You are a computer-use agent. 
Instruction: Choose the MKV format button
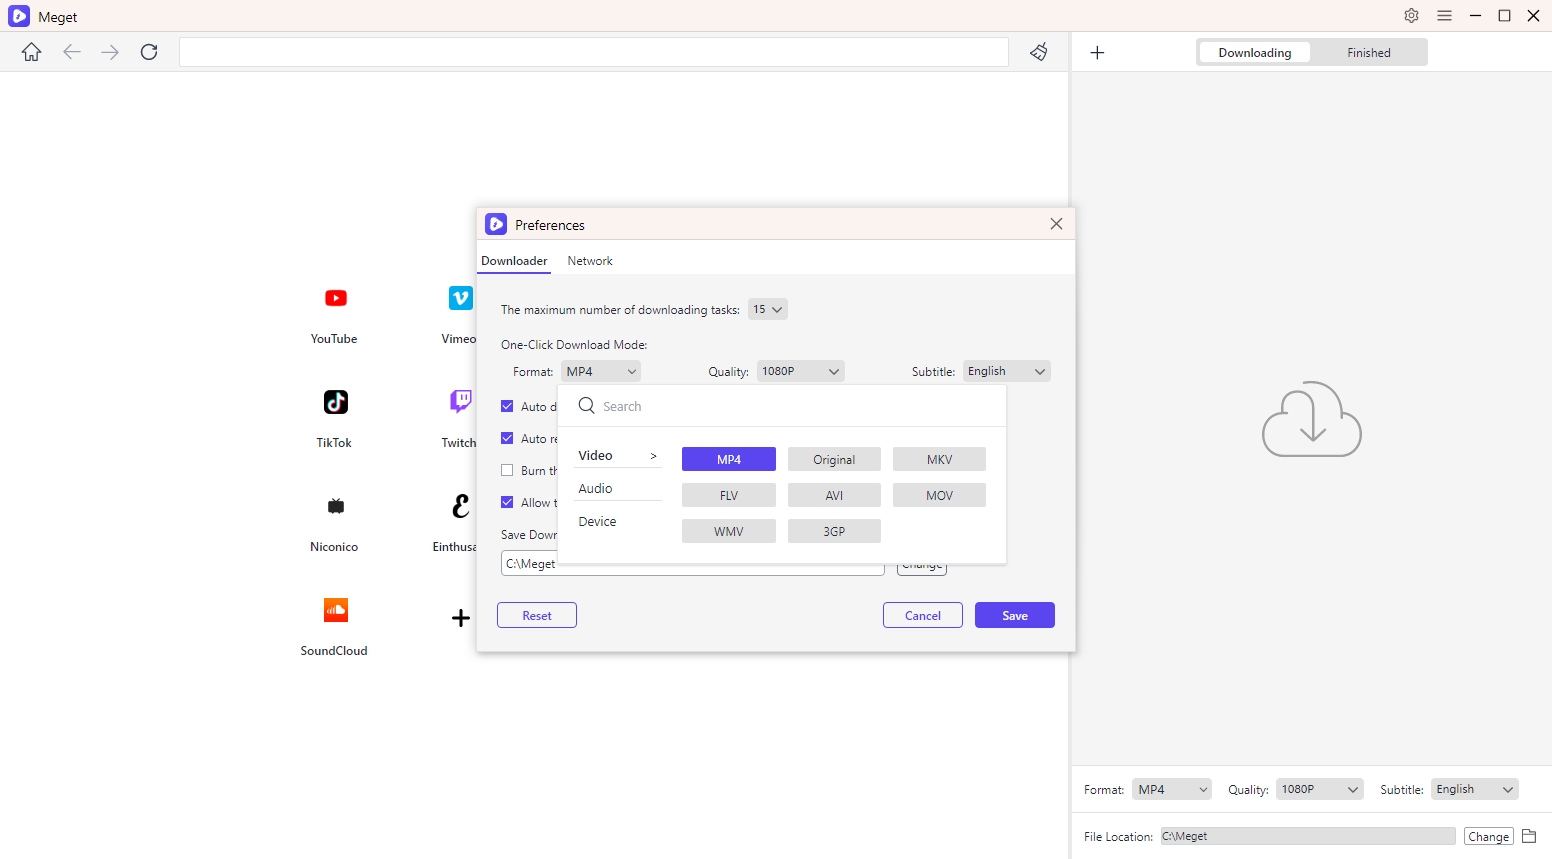[939, 459]
